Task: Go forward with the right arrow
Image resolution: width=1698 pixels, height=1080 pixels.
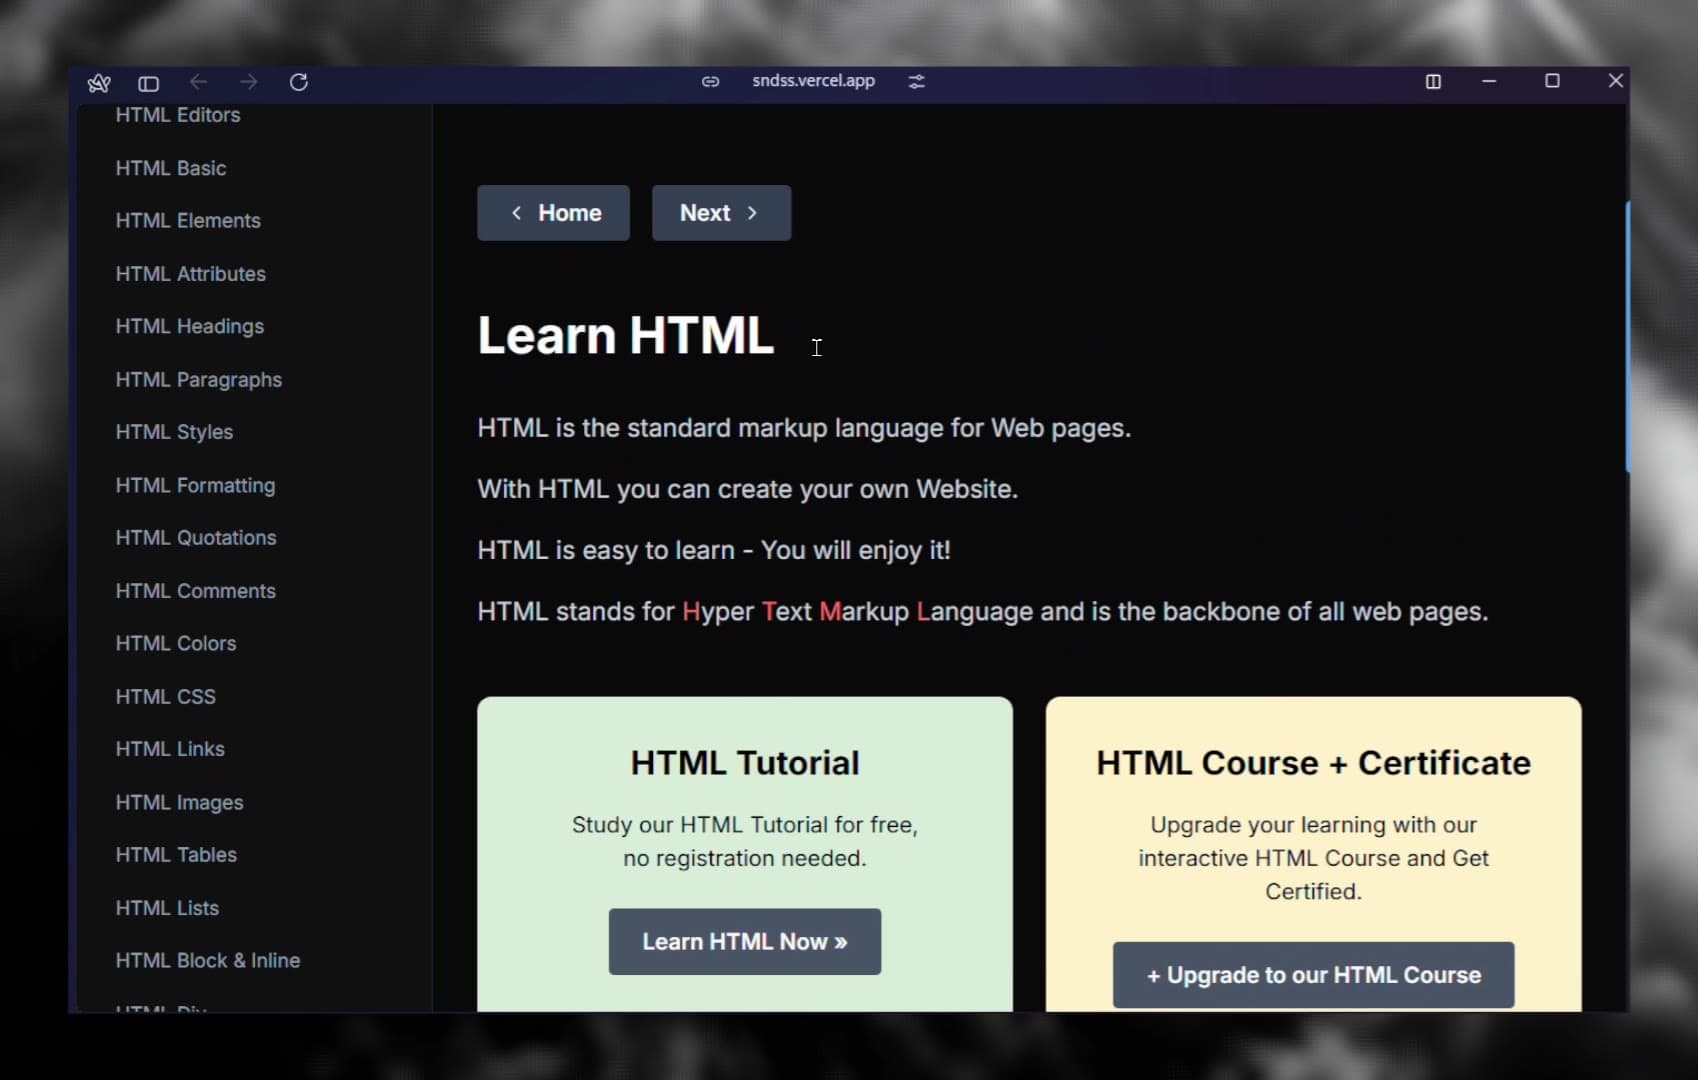Action: click(x=248, y=82)
